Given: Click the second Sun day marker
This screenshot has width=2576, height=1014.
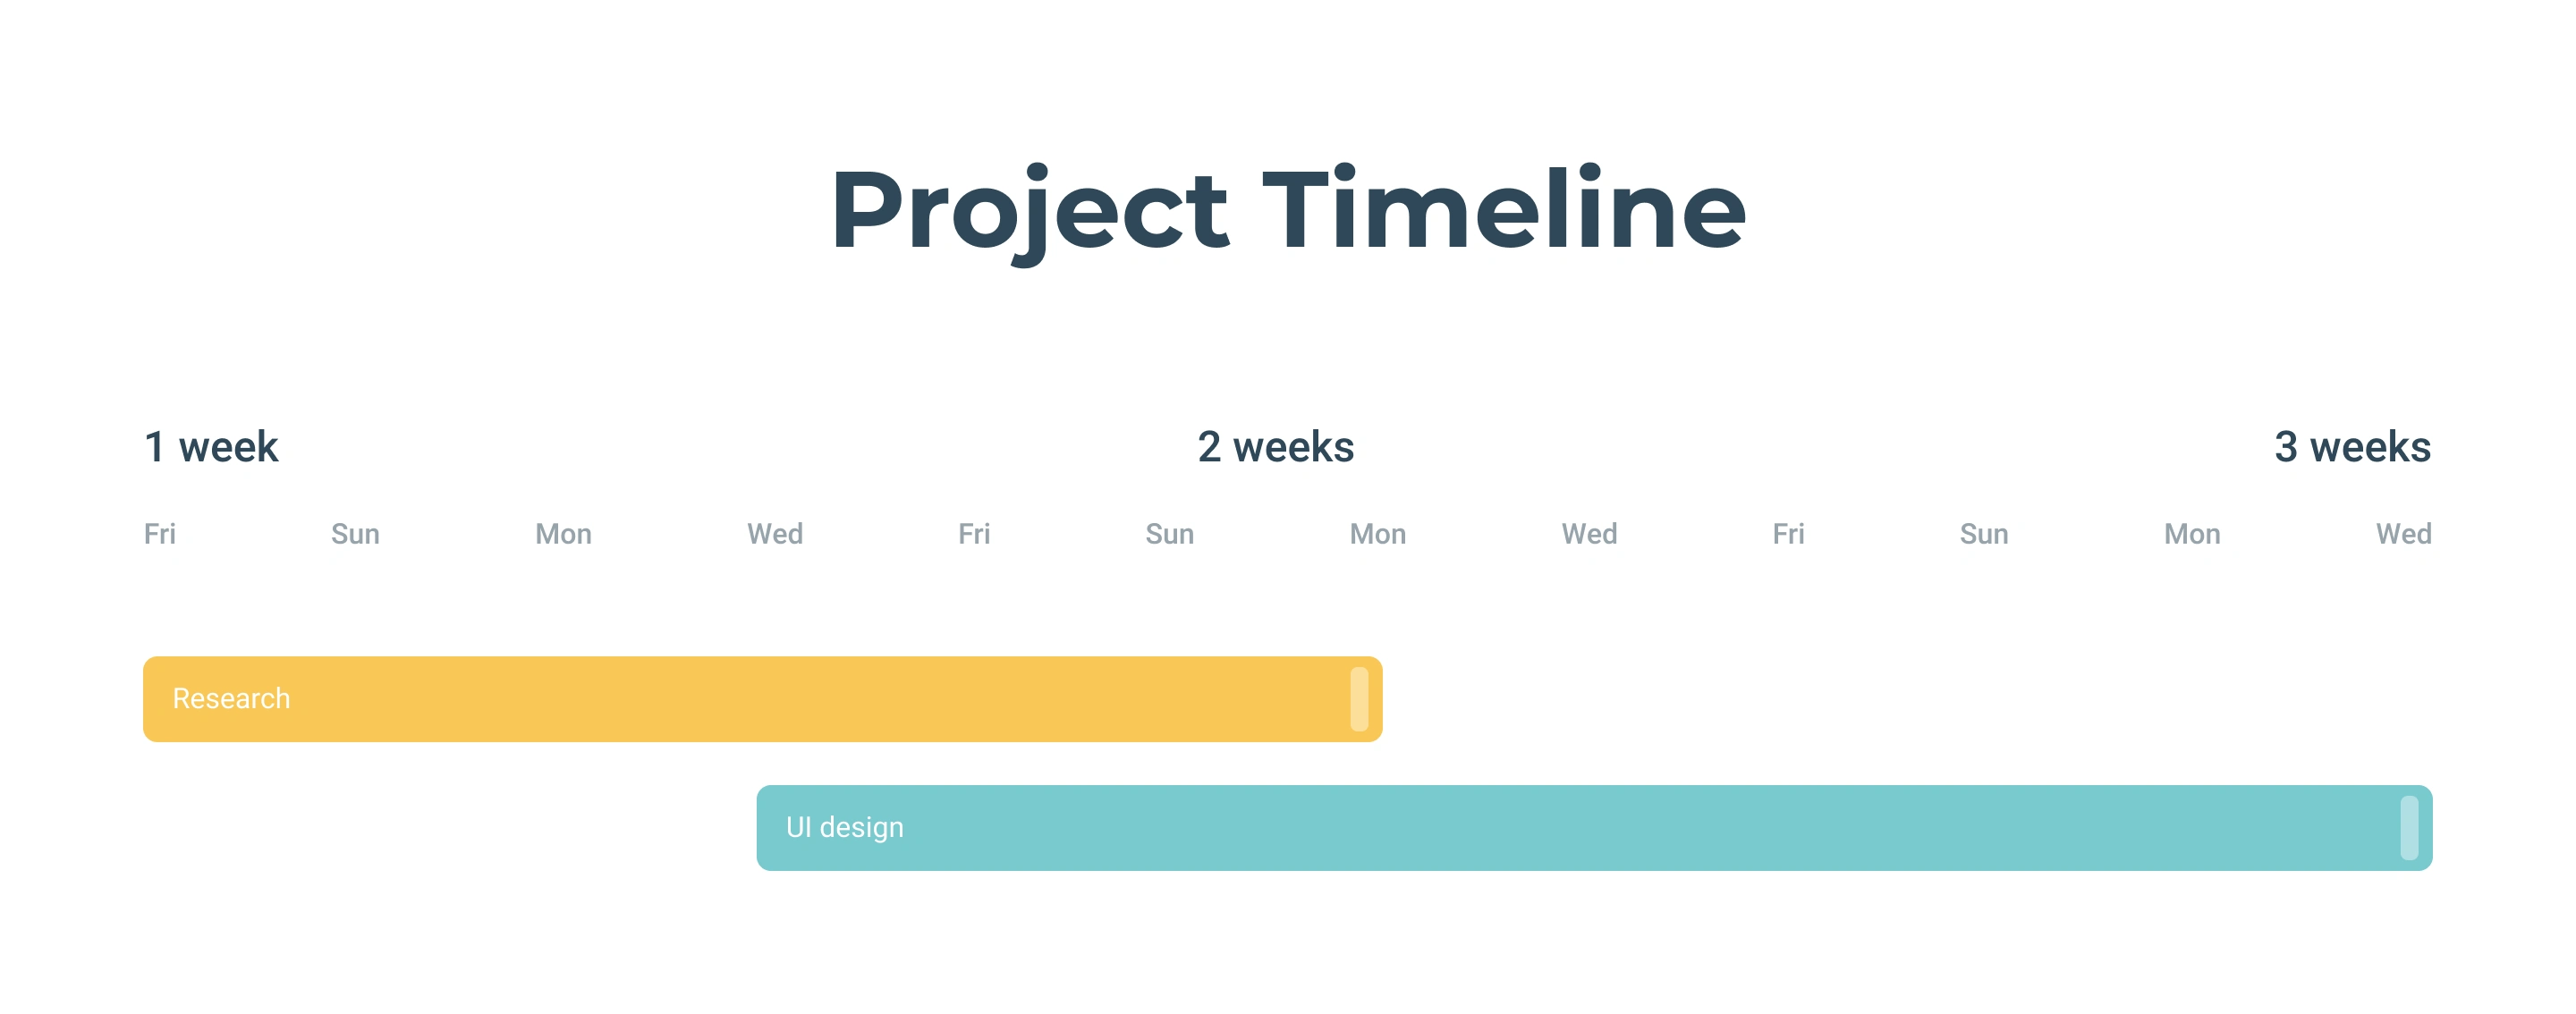Looking at the screenshot, I should [x=1169, y=534].
